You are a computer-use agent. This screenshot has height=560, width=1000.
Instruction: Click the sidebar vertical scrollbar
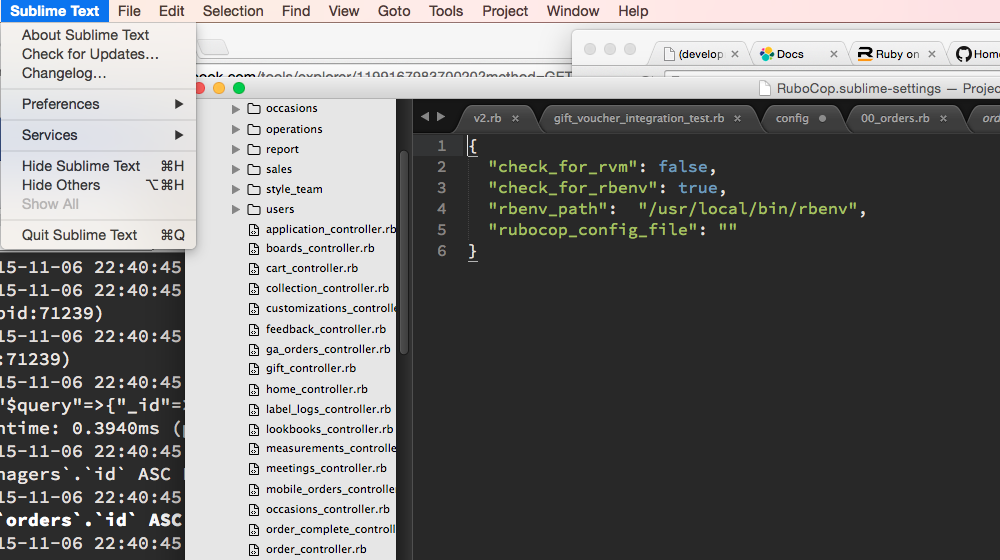(x=403, y=252)
